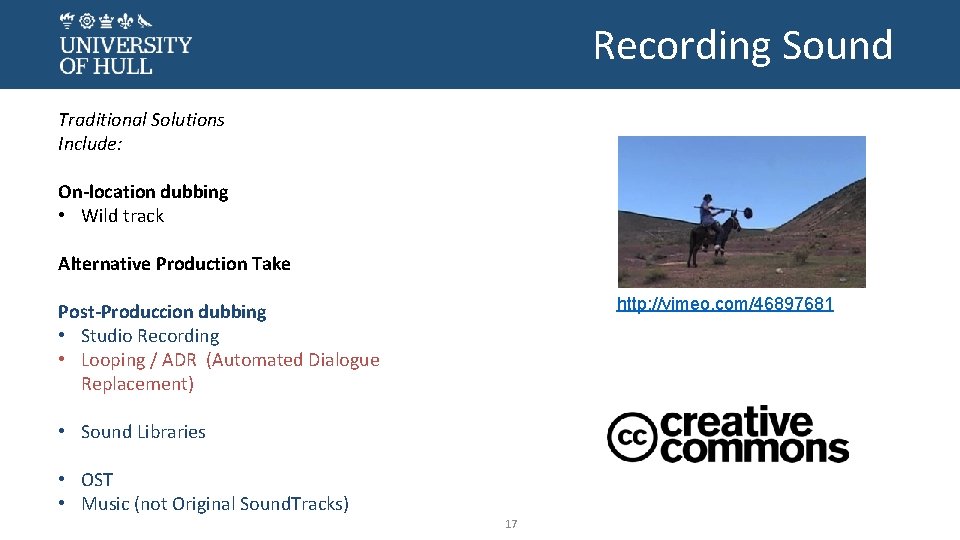960x540 pixels.
Task: Click the 'Post-Produccion dubbing' heading
Action: (162, 312)
